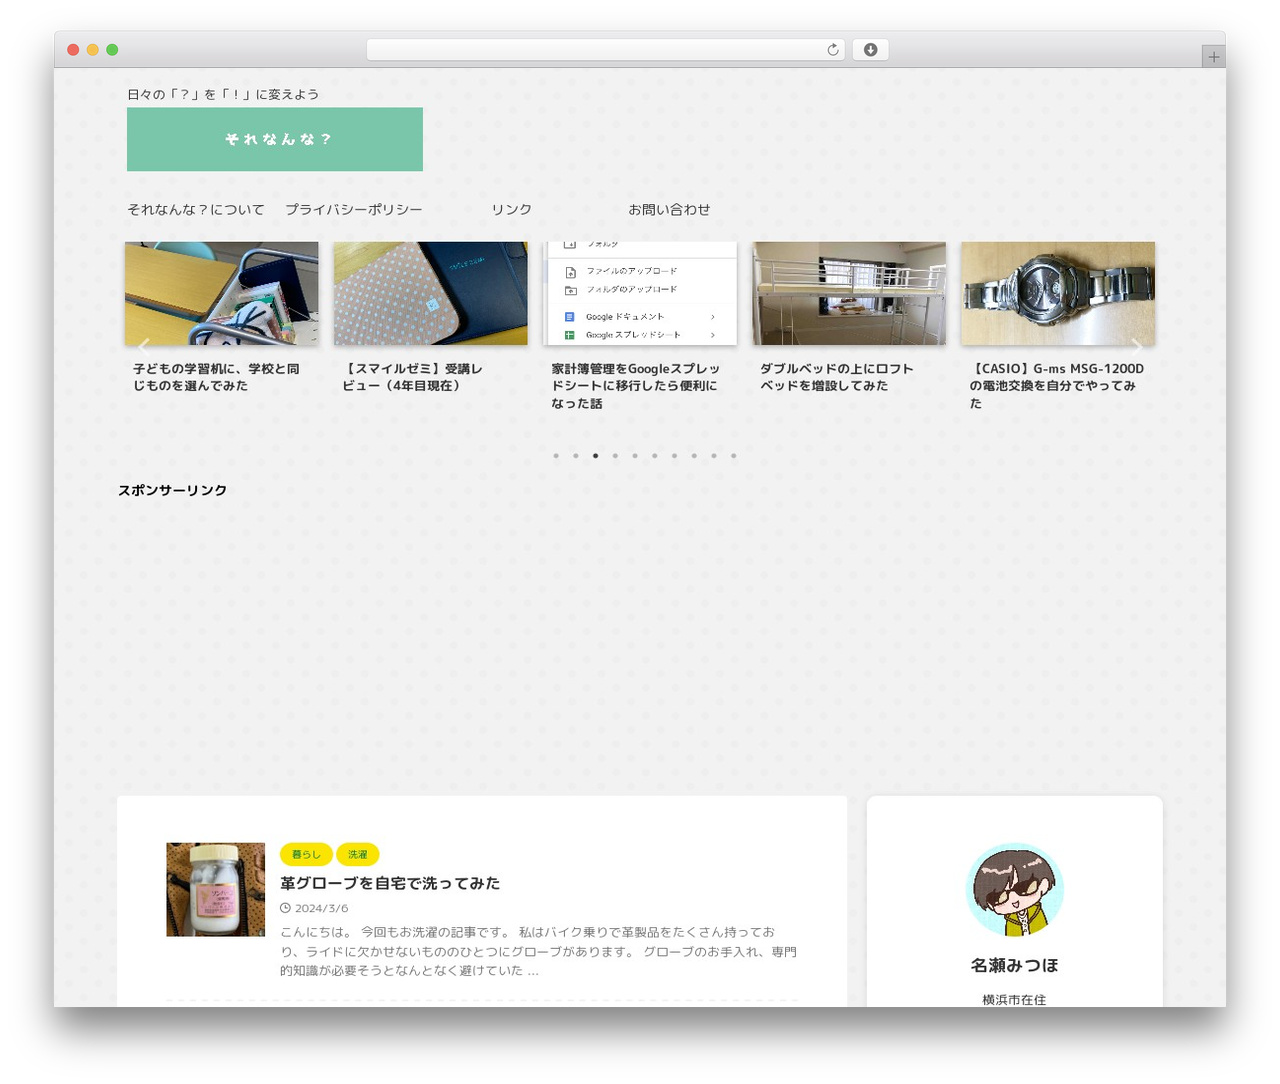Open the それなんな？について menu item

click(196, 210)
